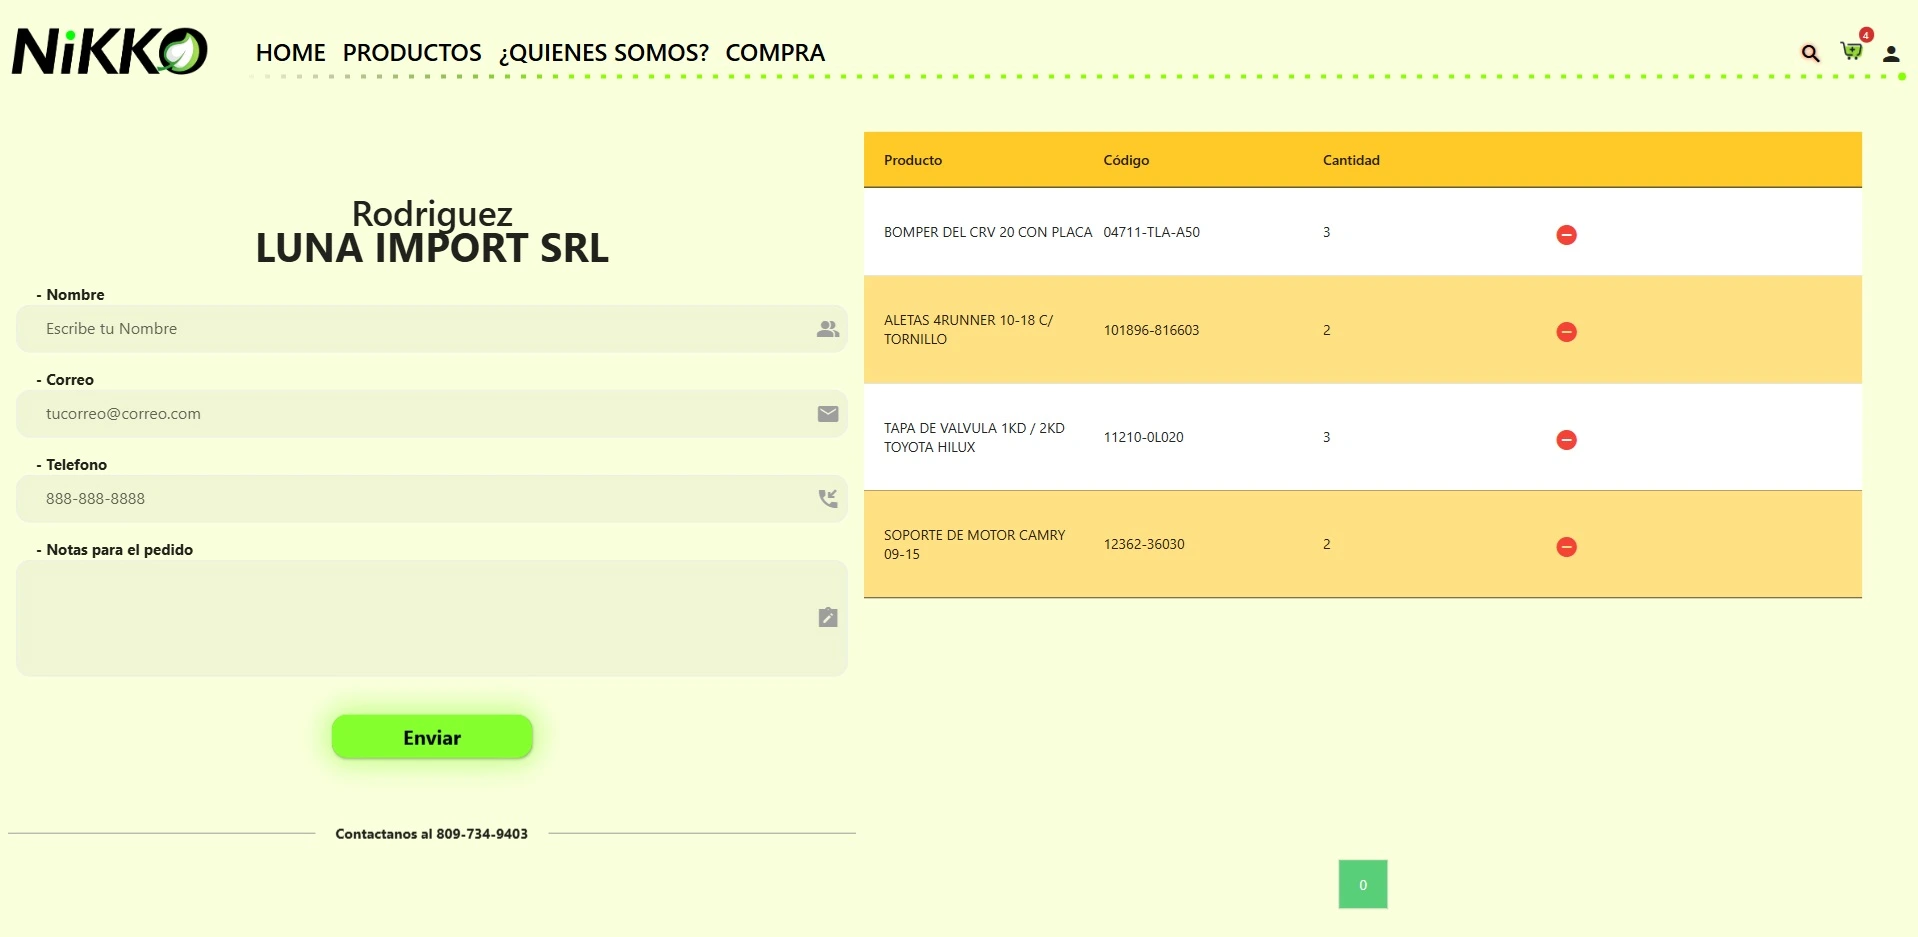Open the COMPRA menu item
This screenshot has height=937, width=1918.
tap(775, 53)
